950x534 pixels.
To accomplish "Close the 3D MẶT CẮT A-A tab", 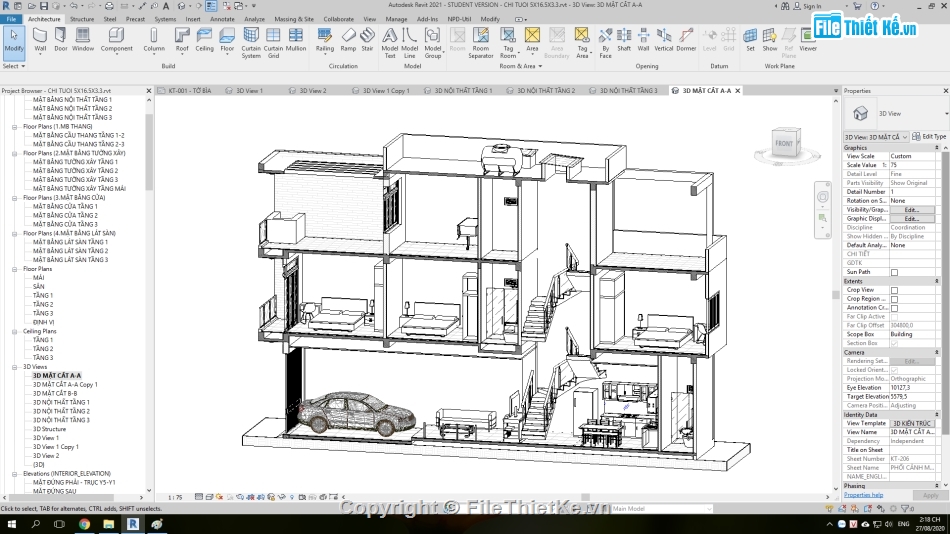I will pos(737,90).
